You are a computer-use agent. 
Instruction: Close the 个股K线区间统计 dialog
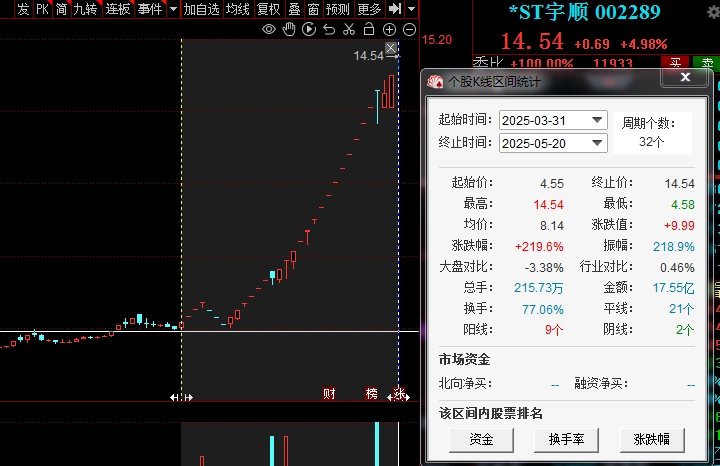pos(685,77)
